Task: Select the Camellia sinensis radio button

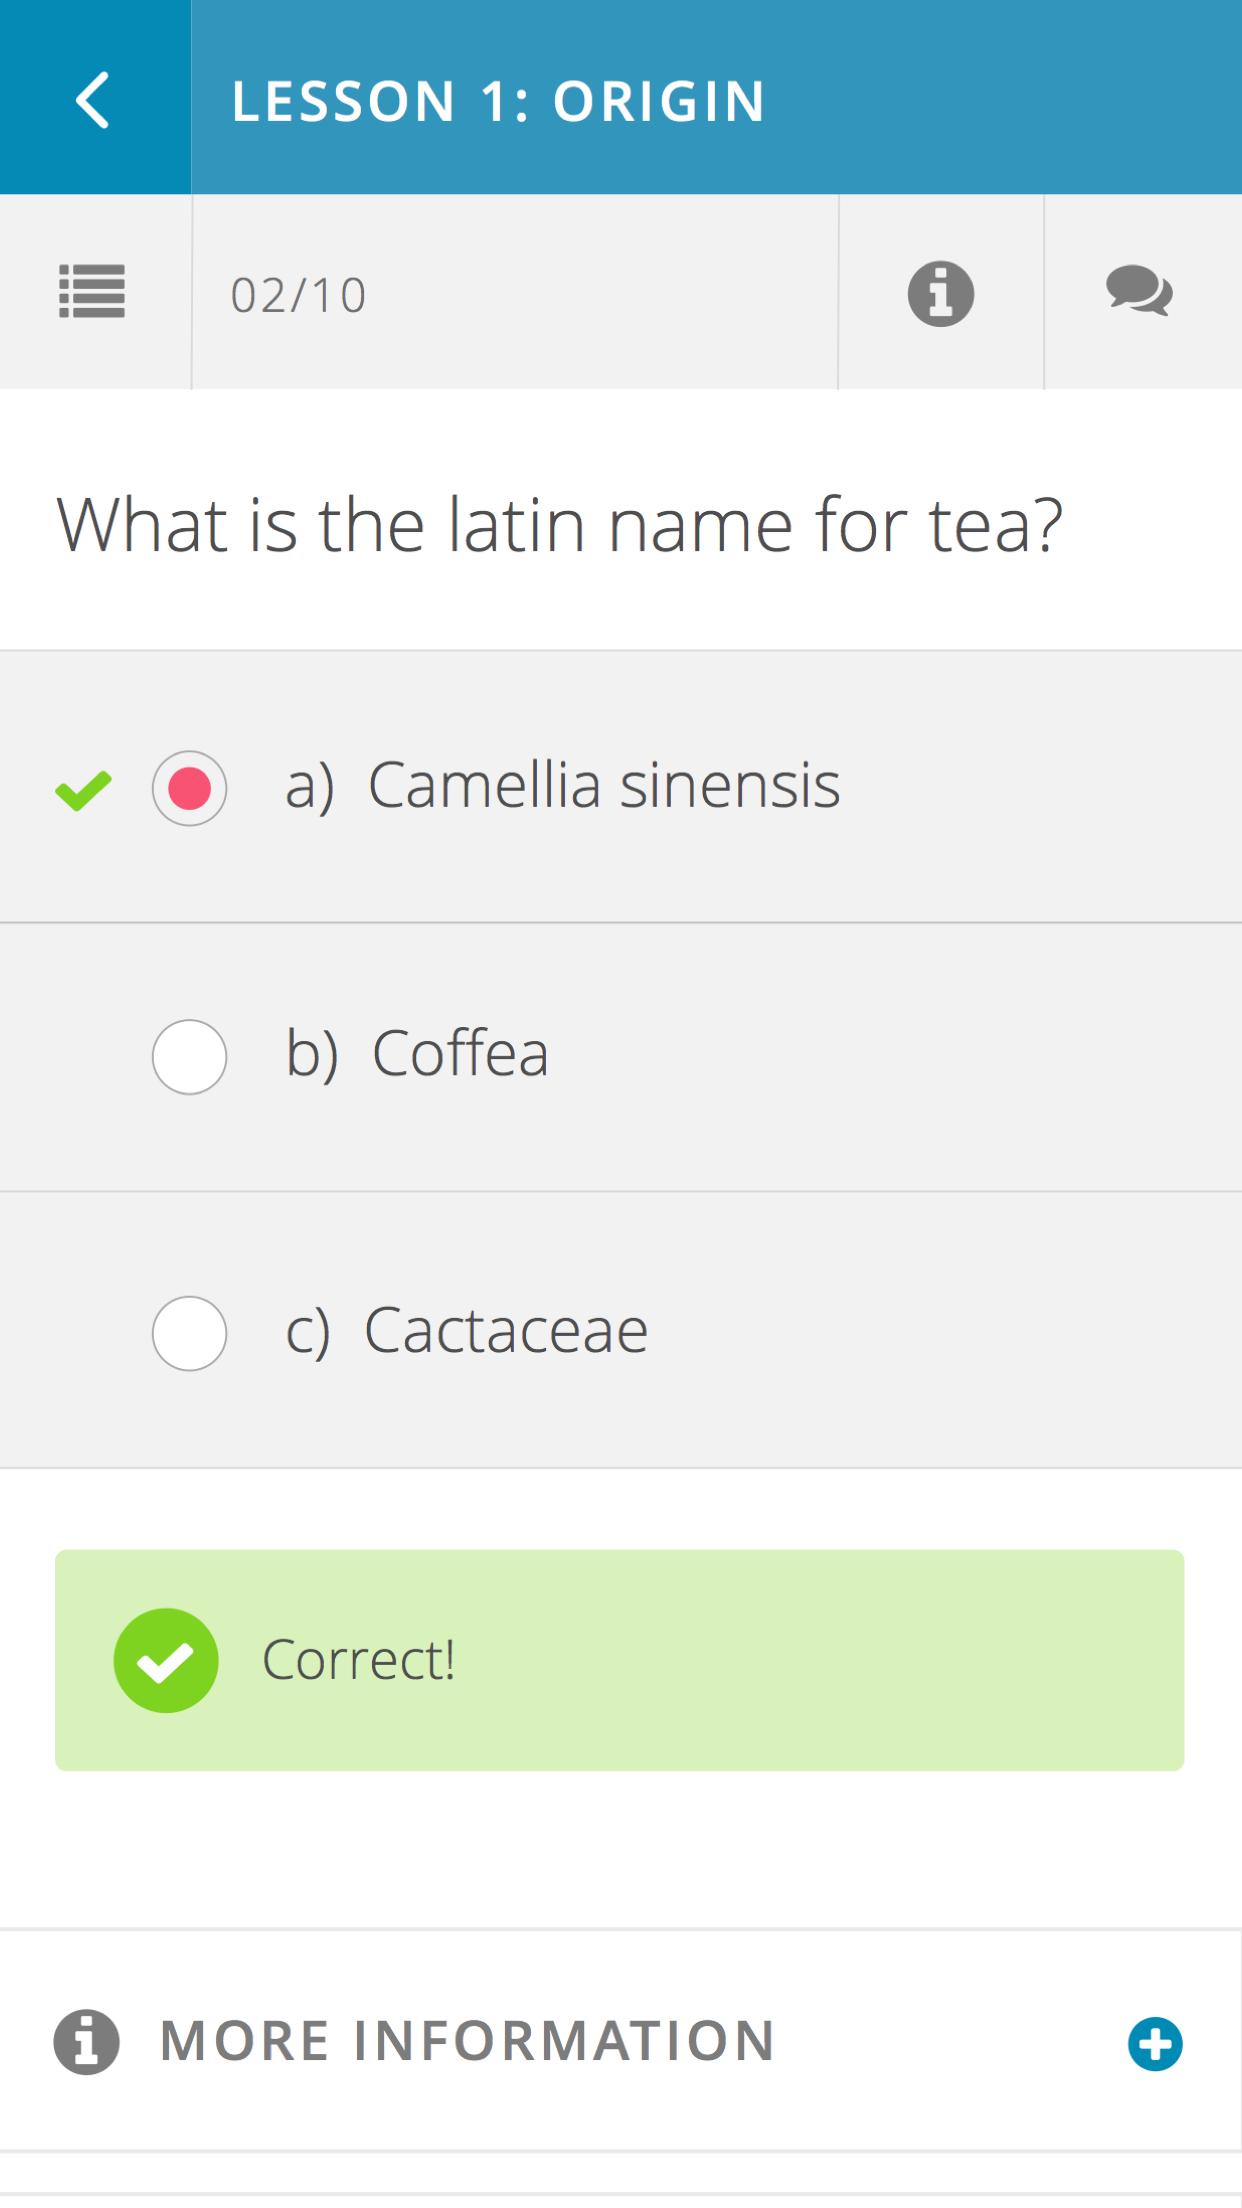Action: click(189, 788)
